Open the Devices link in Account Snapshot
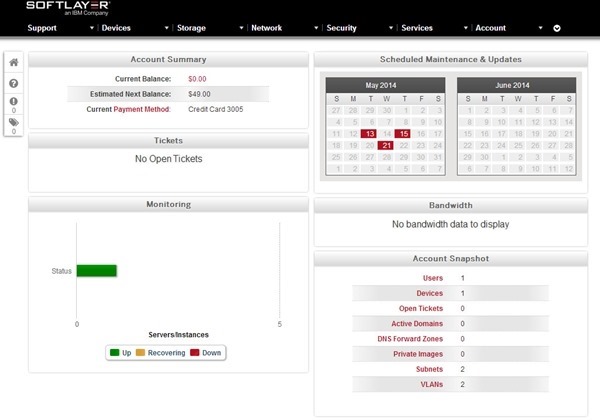 coord(430,293)
